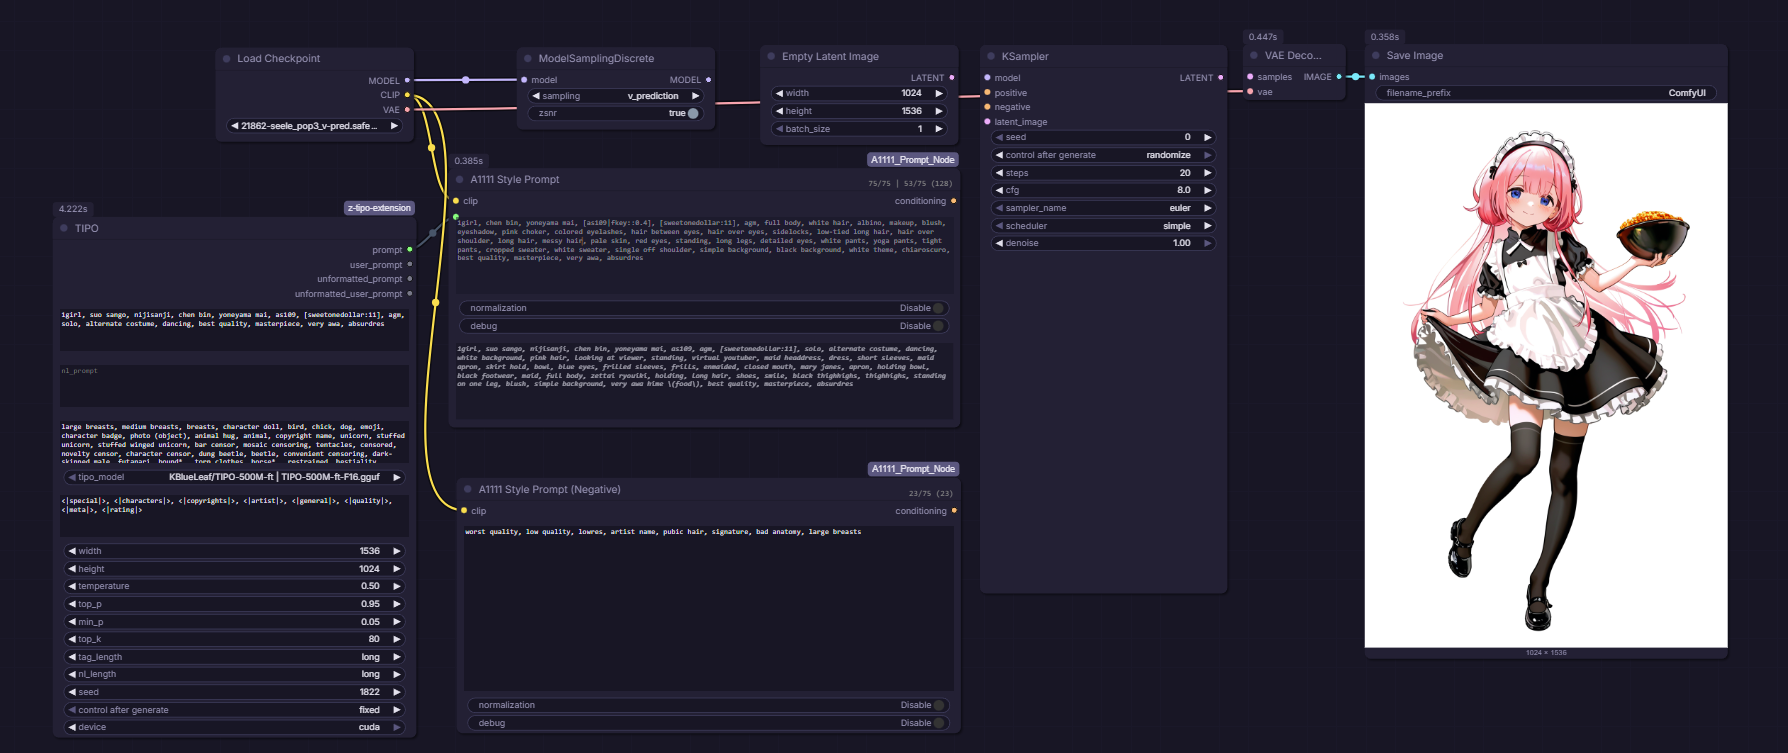
Task: Click the LATENT output port on KSampler
Action: pos(1221,78)
